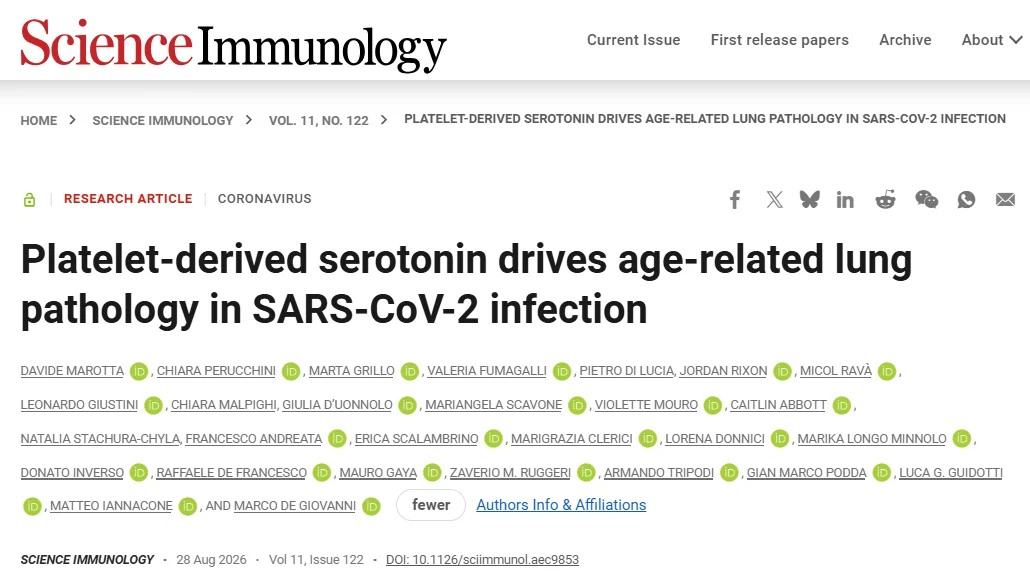The height and width of the screenshot is (573, 1030).
Task: Open Authors Info & Affiliations link
Action: pos(561,505)
